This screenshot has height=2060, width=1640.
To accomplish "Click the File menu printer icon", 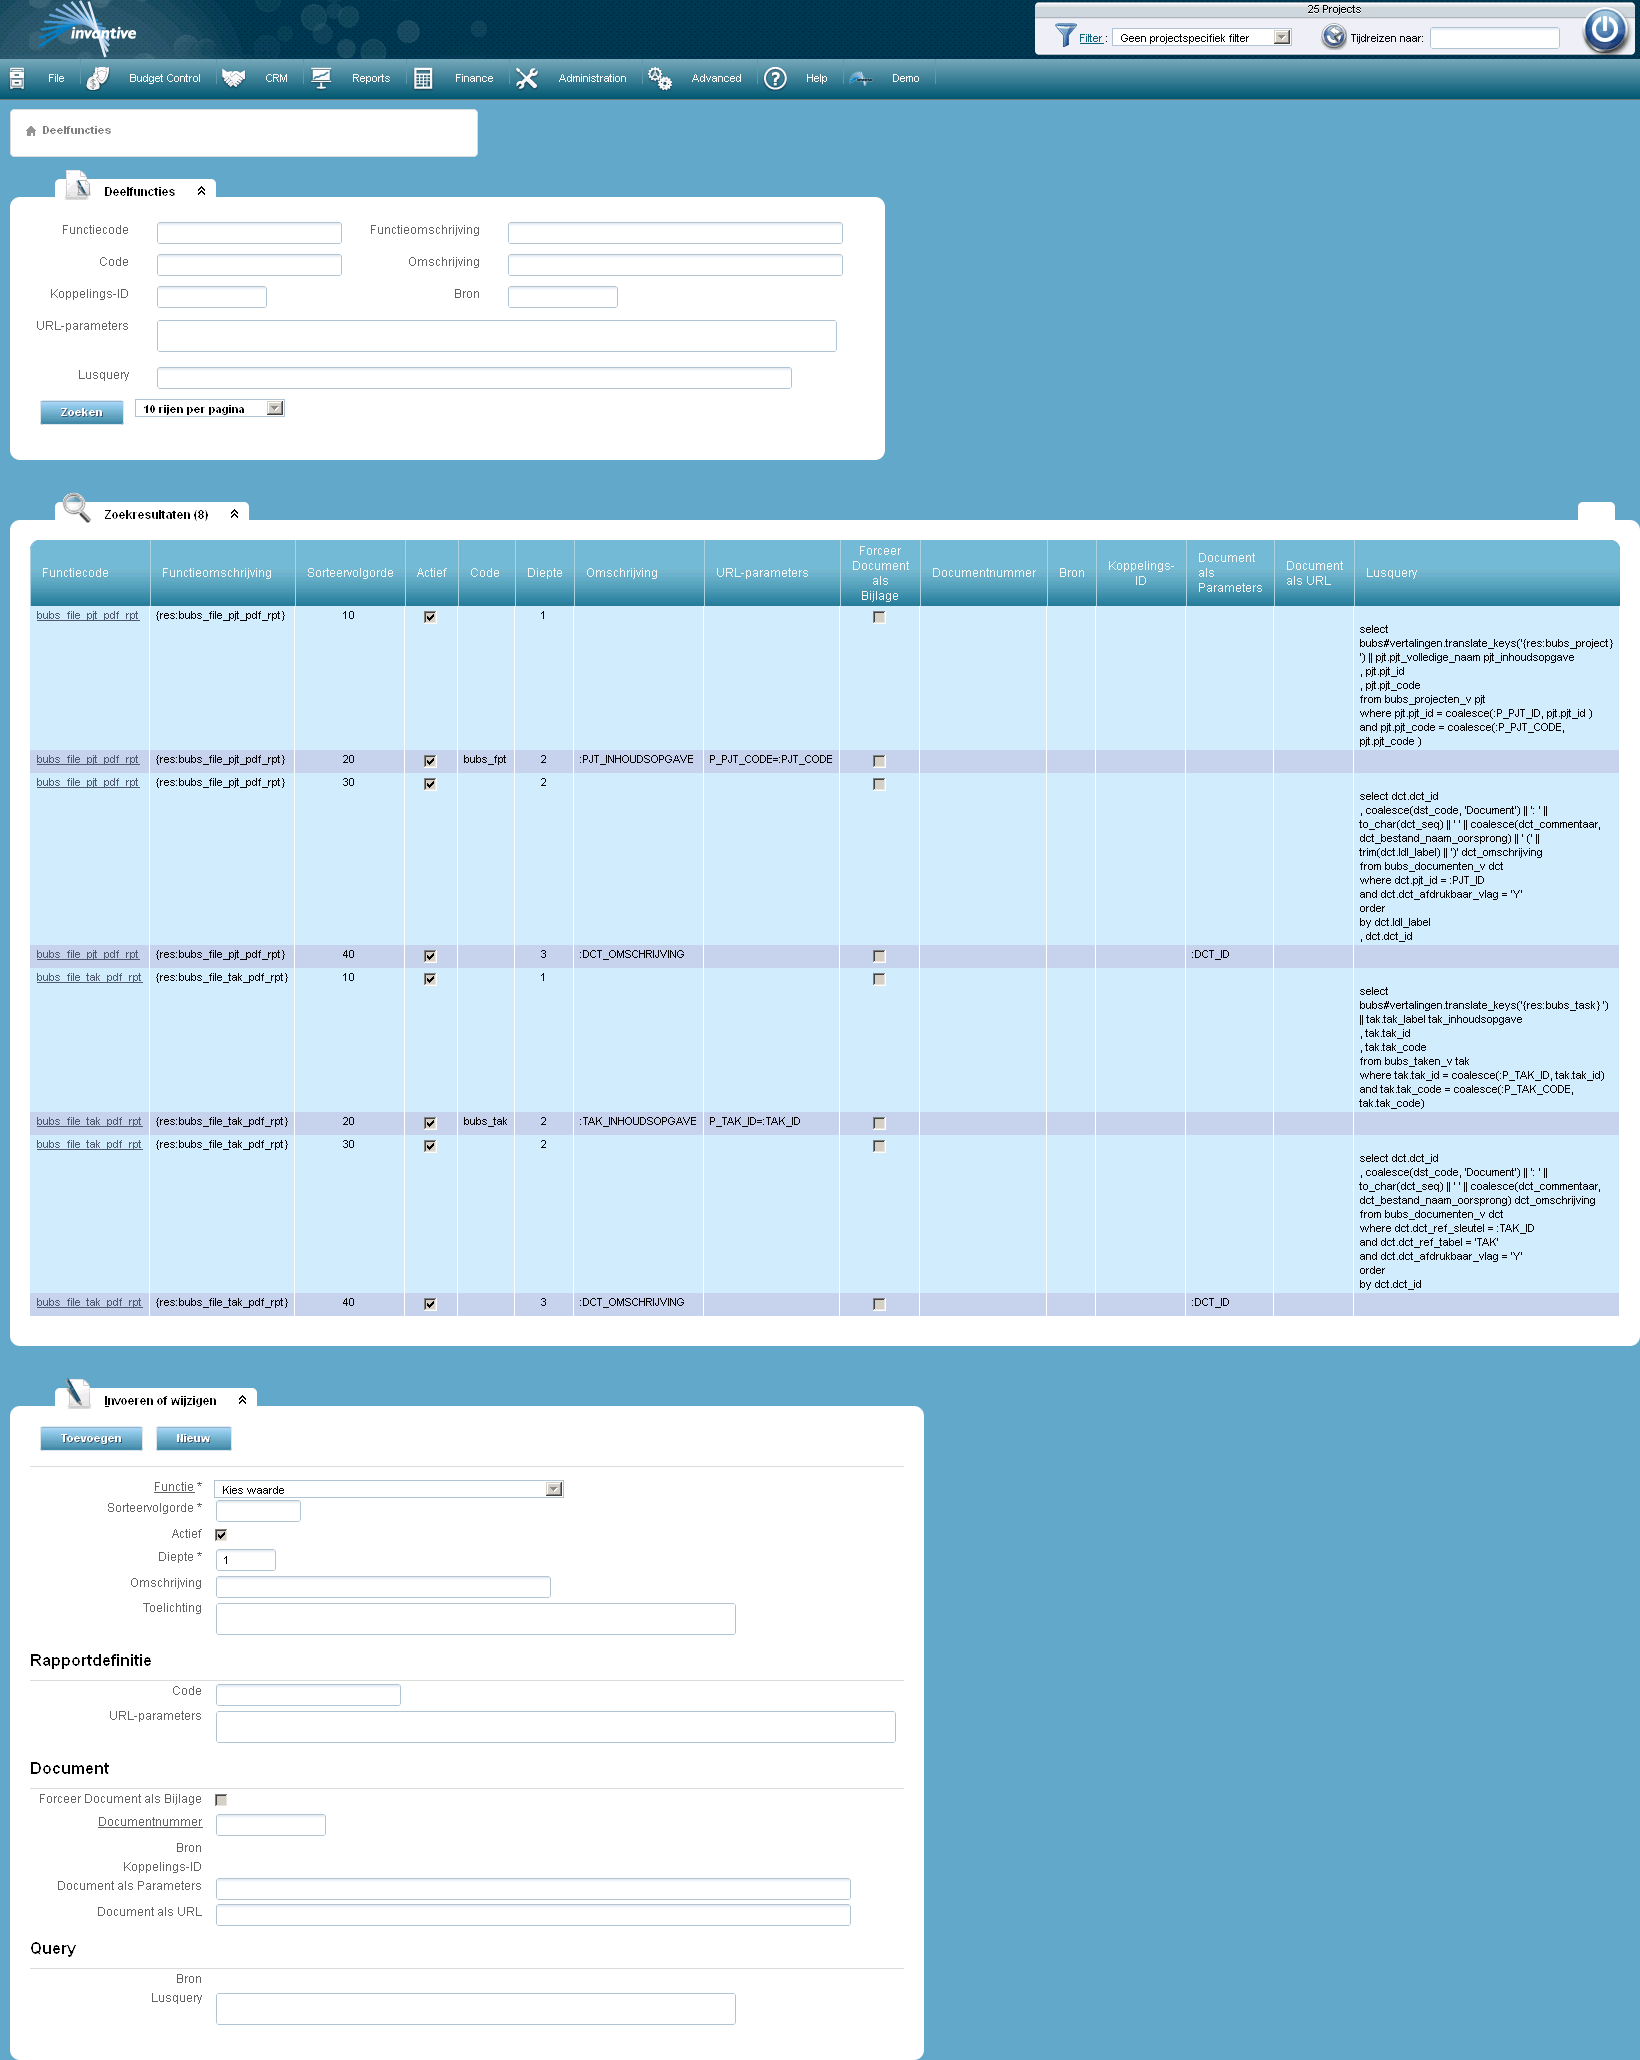I will (x=17, y=78).
